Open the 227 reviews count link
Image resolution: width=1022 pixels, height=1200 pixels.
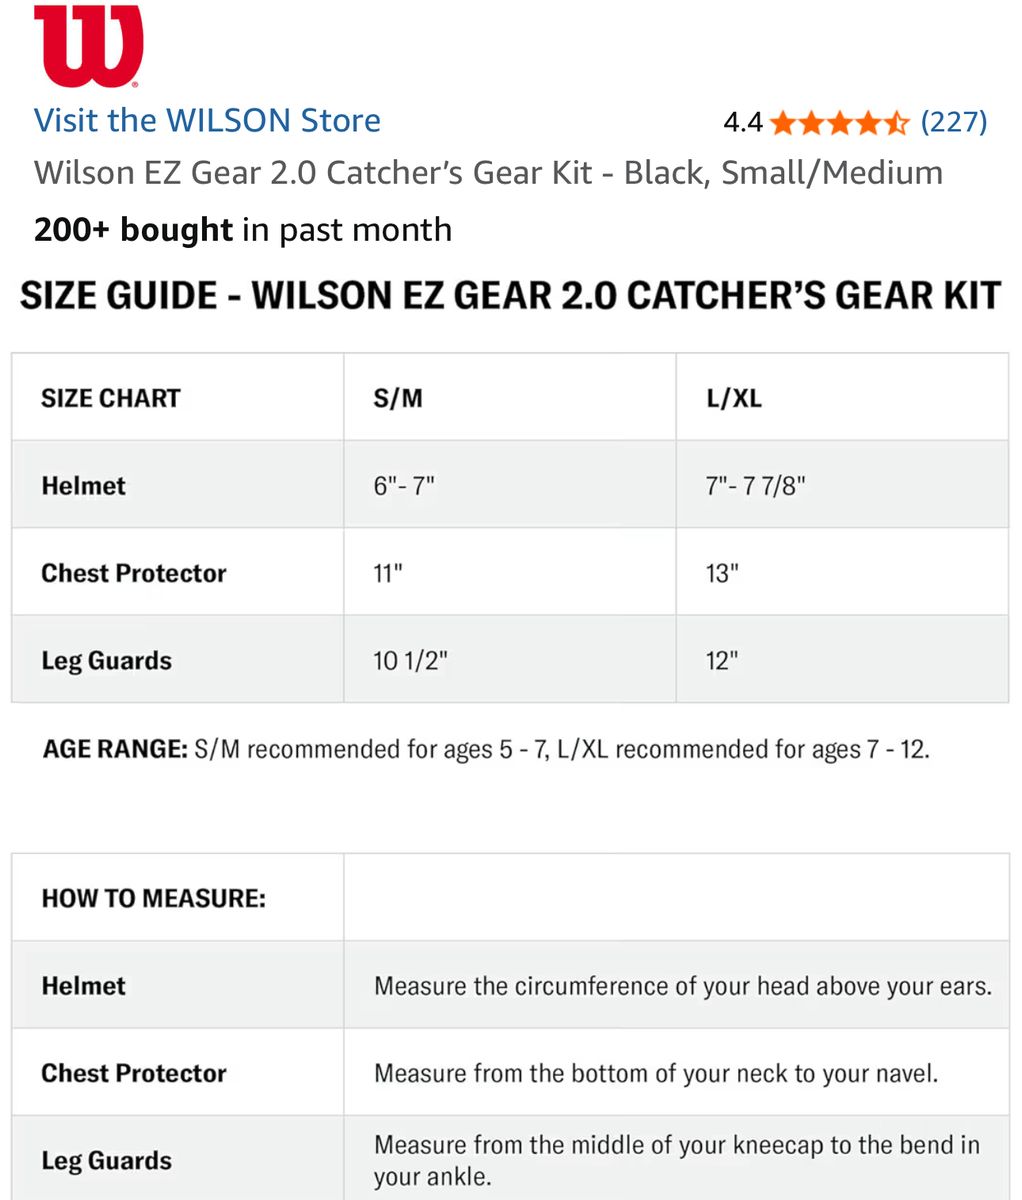point(953,122)
